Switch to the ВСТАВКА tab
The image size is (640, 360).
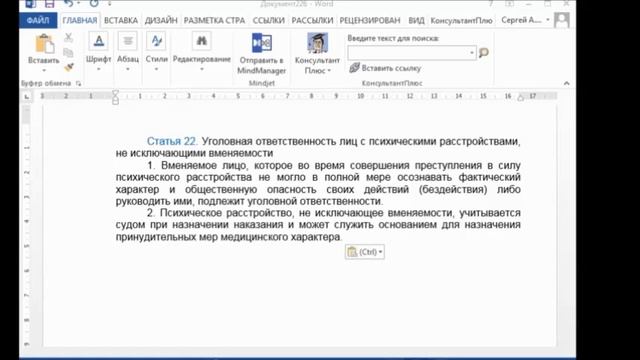tap(121, 20)
